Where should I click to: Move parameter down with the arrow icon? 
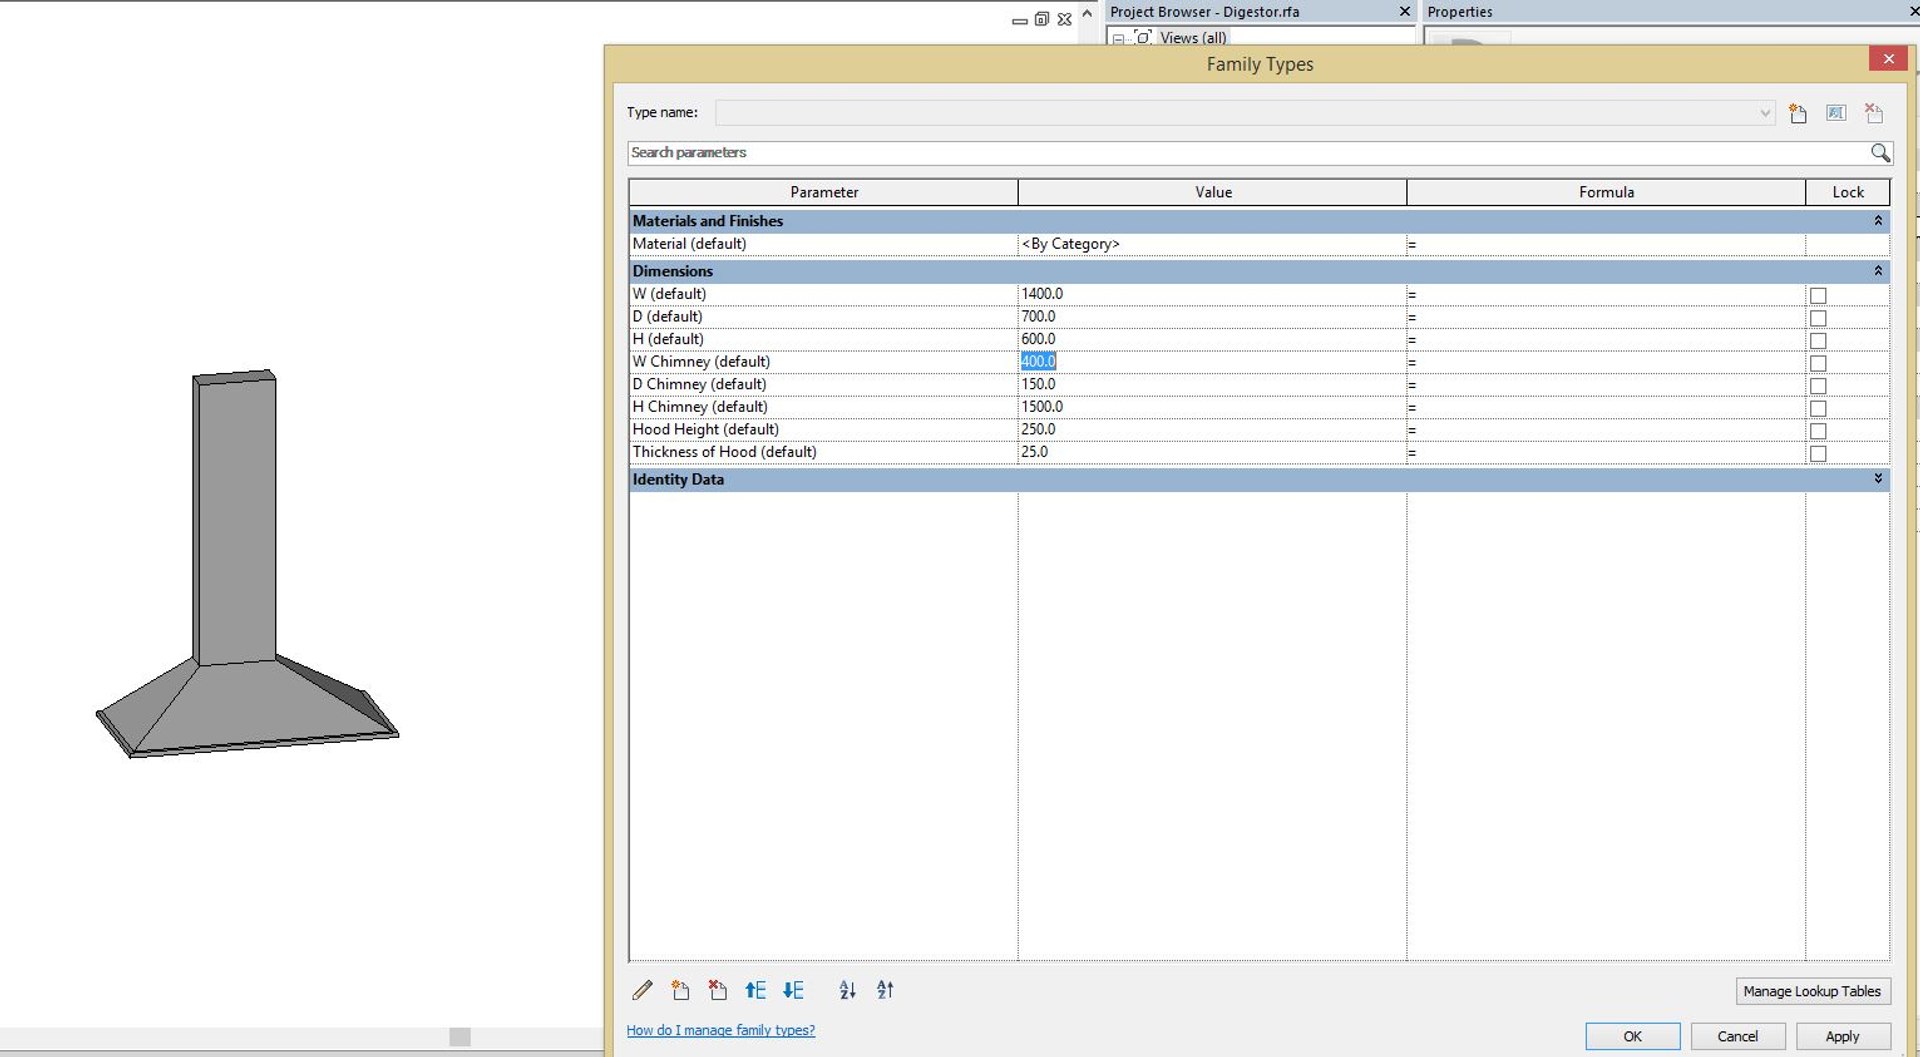coord(793,990)
